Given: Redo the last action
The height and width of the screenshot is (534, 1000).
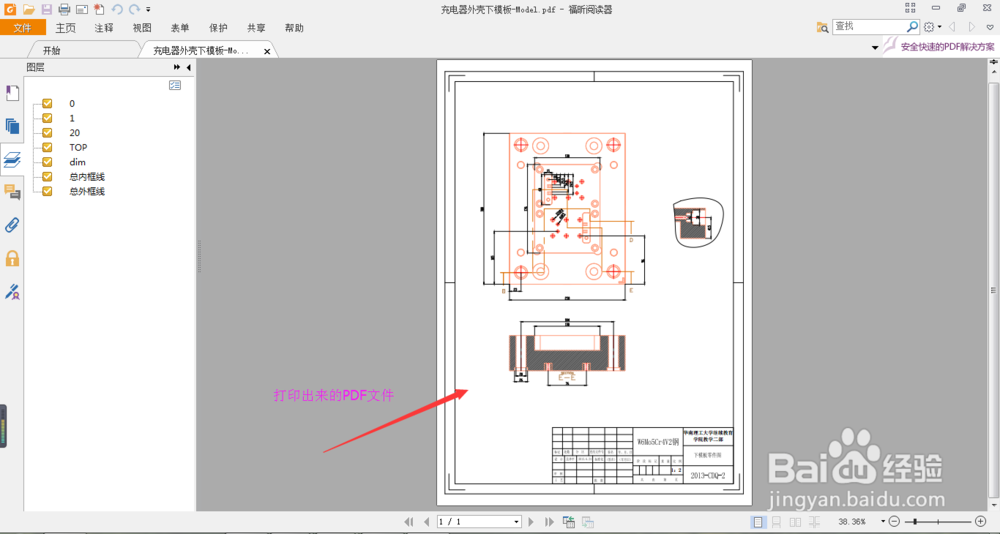Looking at the screenshot, I should coord(134,9).
